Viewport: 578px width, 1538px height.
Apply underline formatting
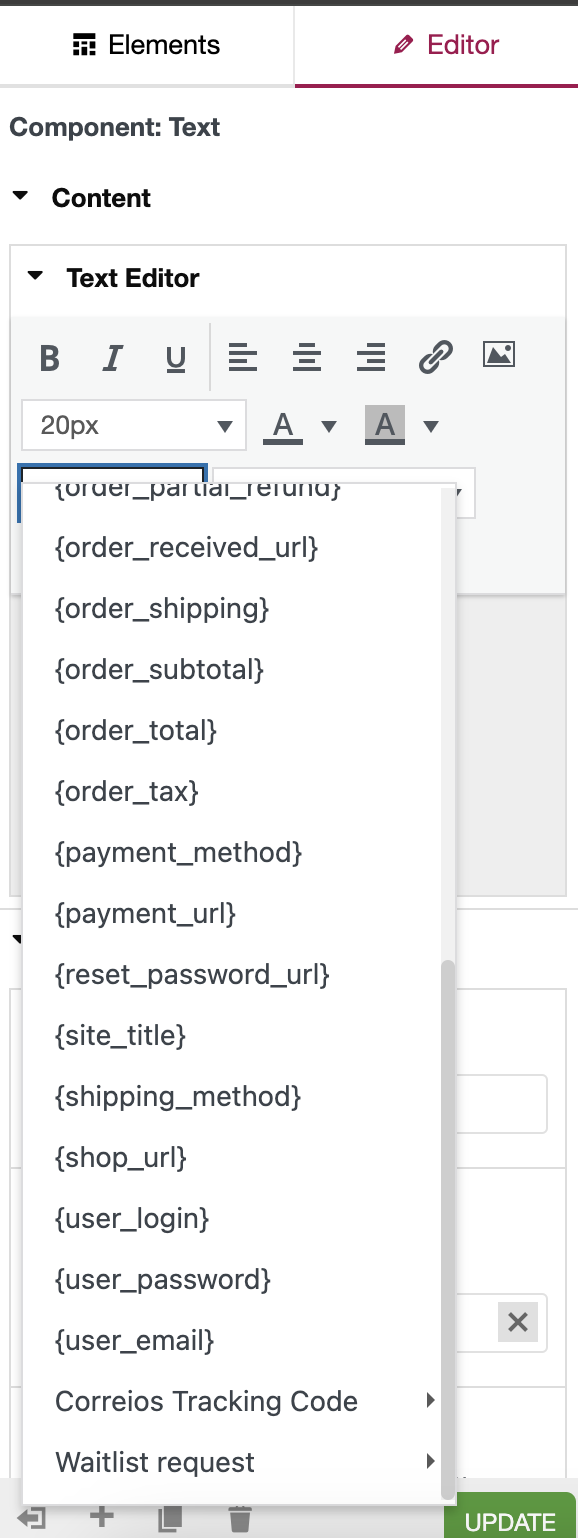pyautogui.click(x=176, y=357)
